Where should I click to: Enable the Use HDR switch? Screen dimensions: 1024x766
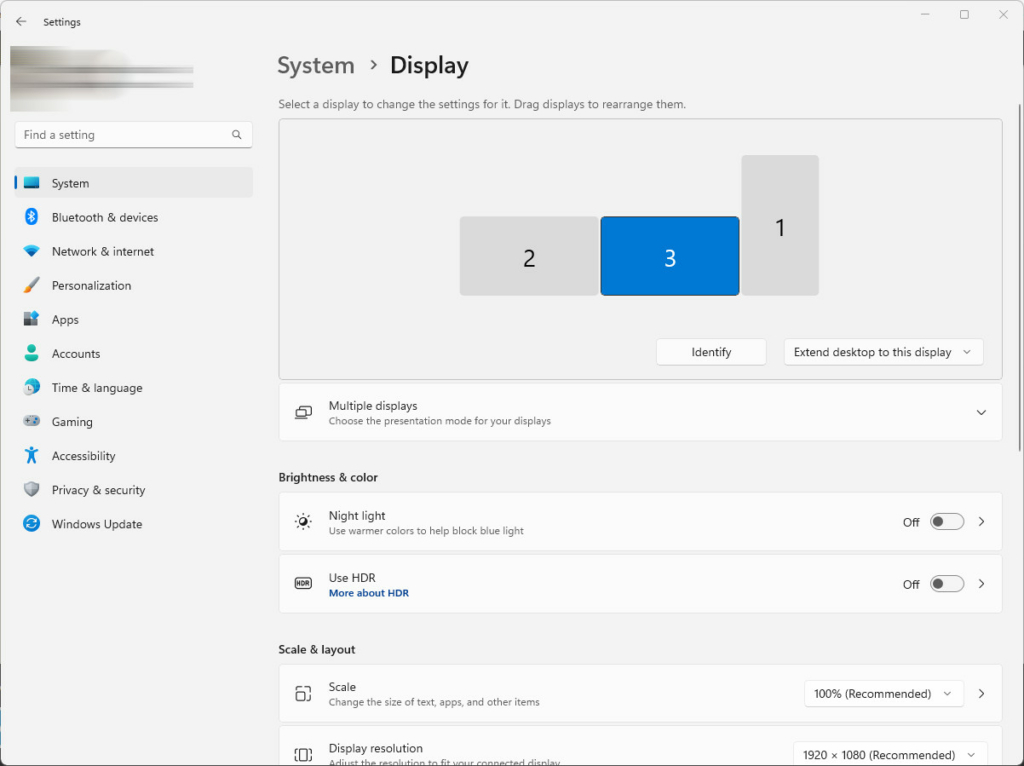pyautogui.click(x=946, y=584)
